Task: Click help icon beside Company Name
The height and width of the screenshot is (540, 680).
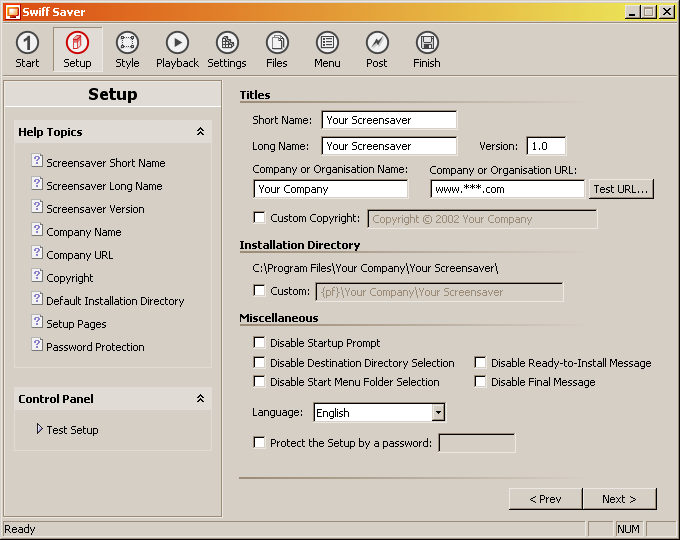Action: [x=37, y=230]
